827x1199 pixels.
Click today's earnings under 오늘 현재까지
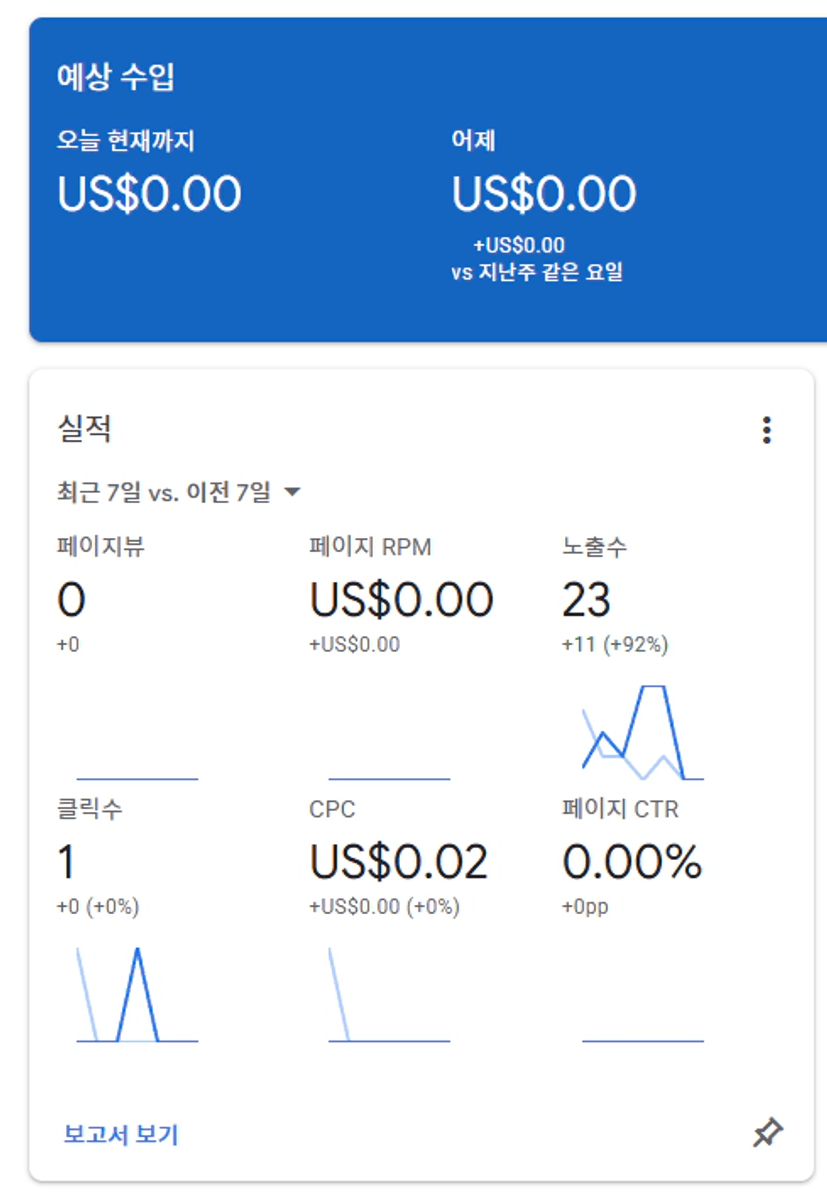click(149, 194)
